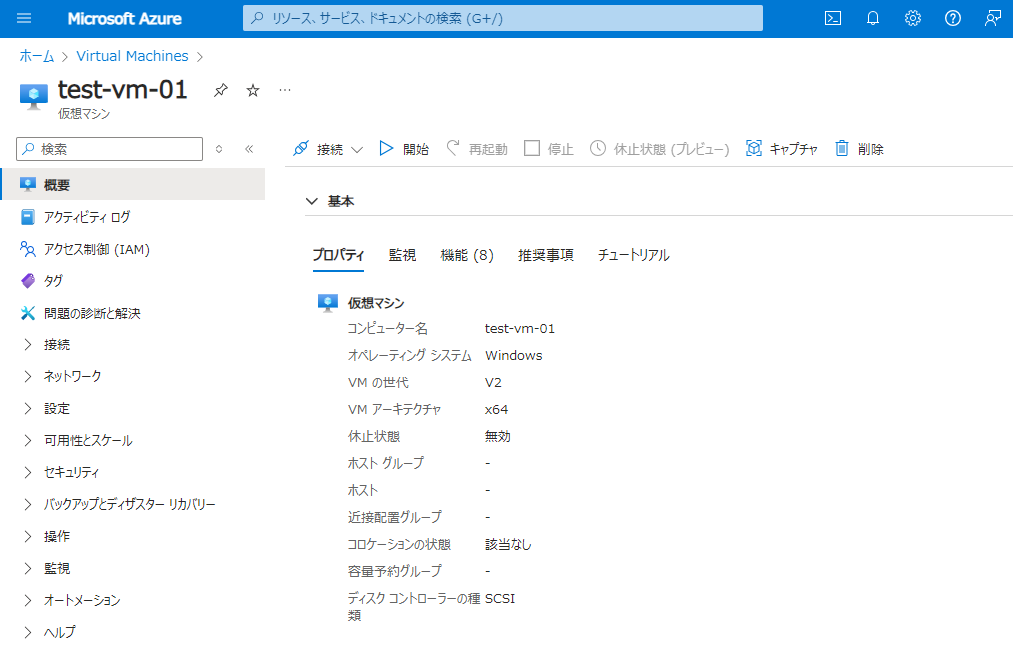
Task: Pin test-vm-01 to dashboard
Action: click(221, 90)
